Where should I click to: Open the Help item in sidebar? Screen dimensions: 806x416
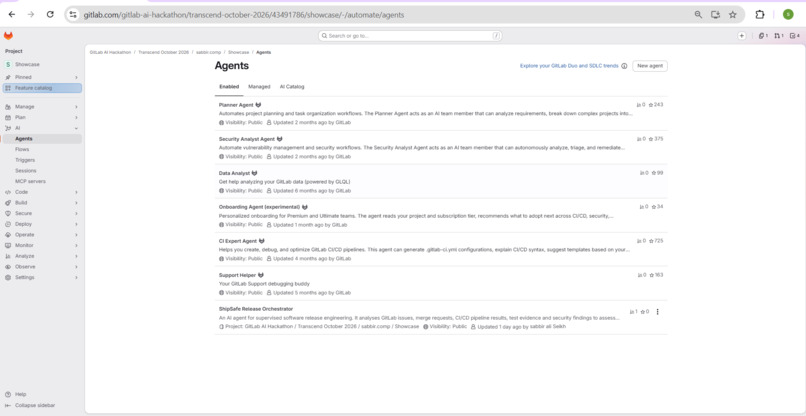click(21, 394)
